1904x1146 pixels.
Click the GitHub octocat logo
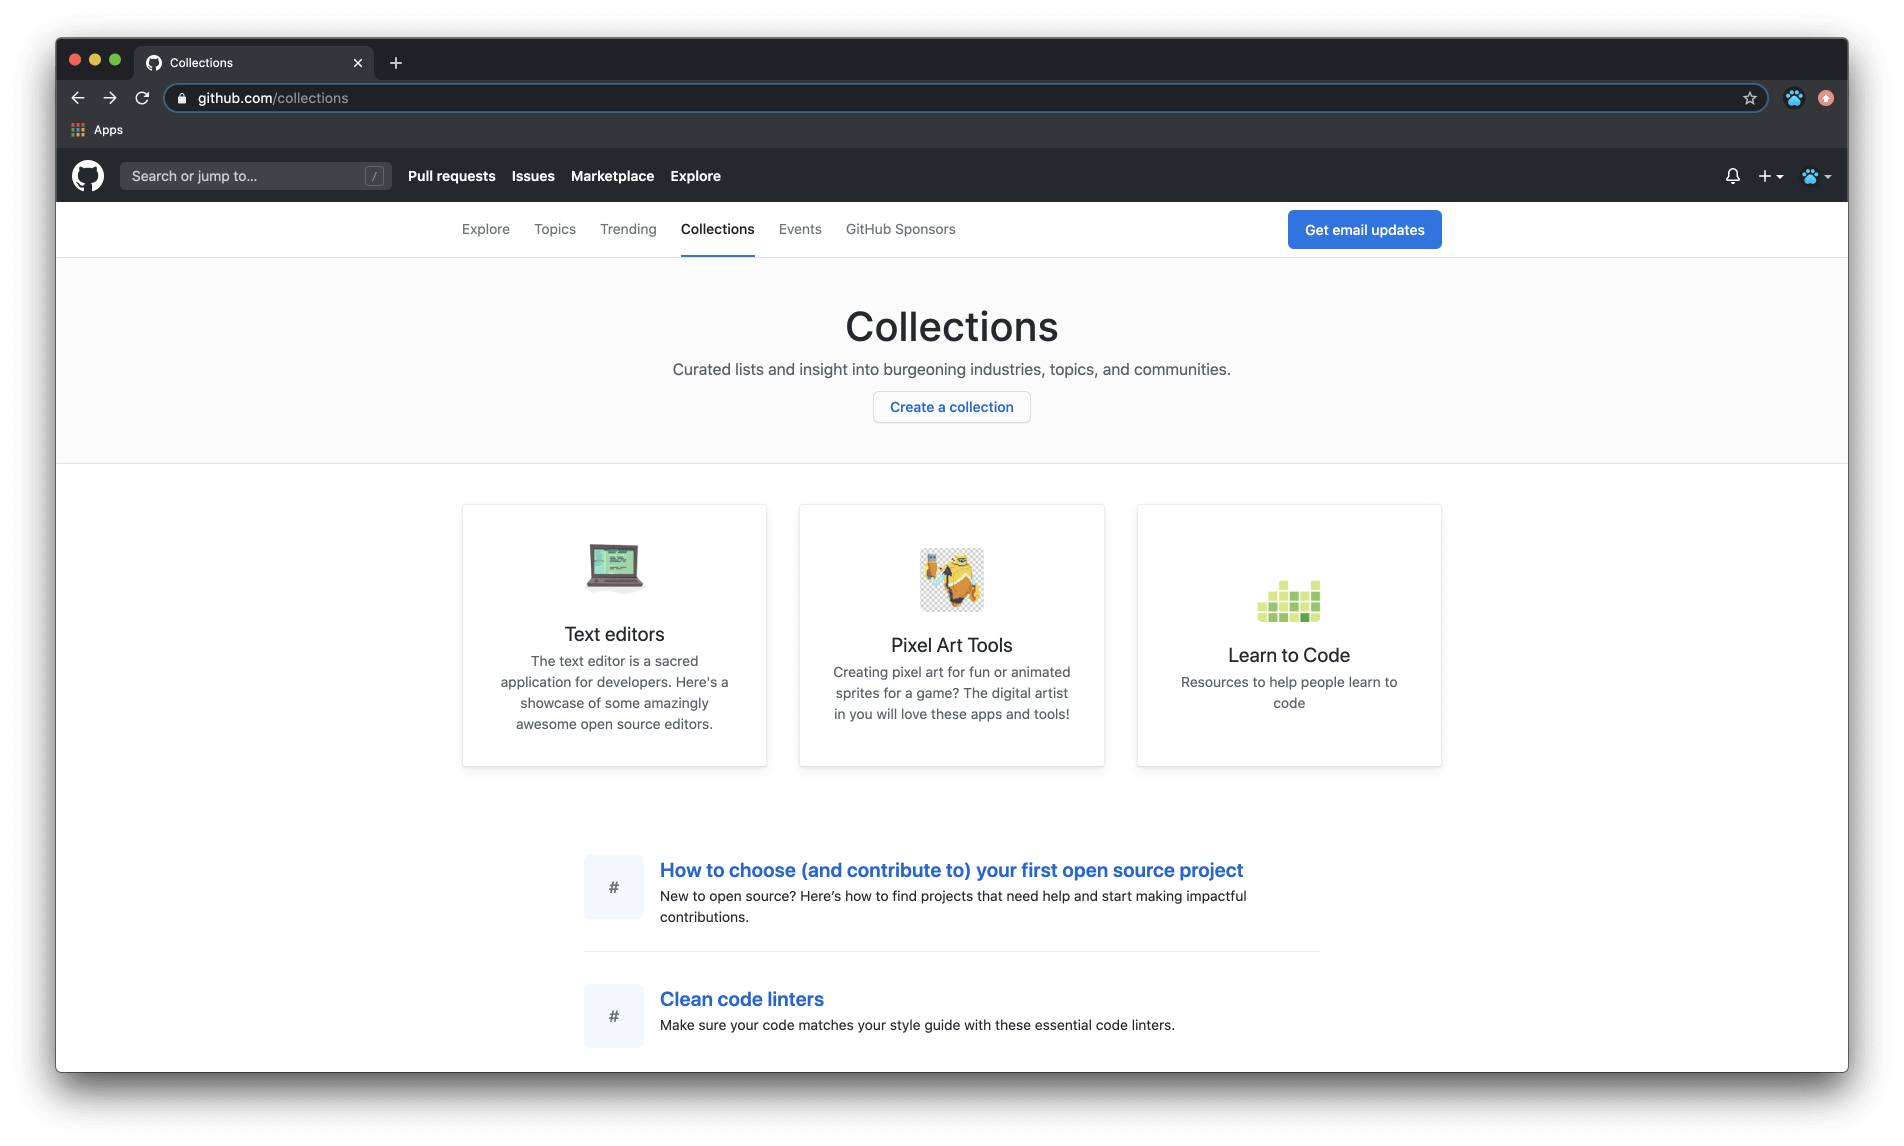tap(88, 176)
